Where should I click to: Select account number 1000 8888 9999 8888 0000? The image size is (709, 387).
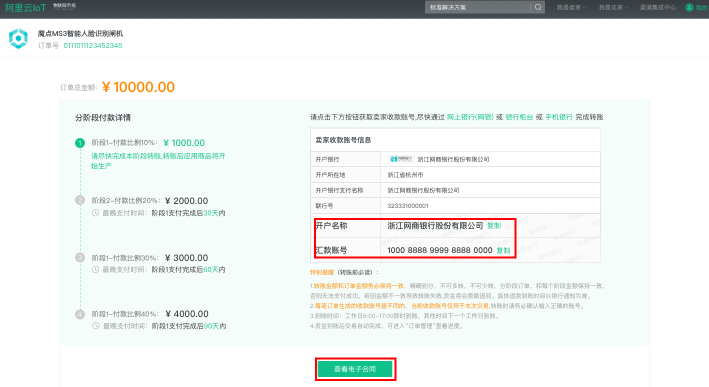coord(440,250)
